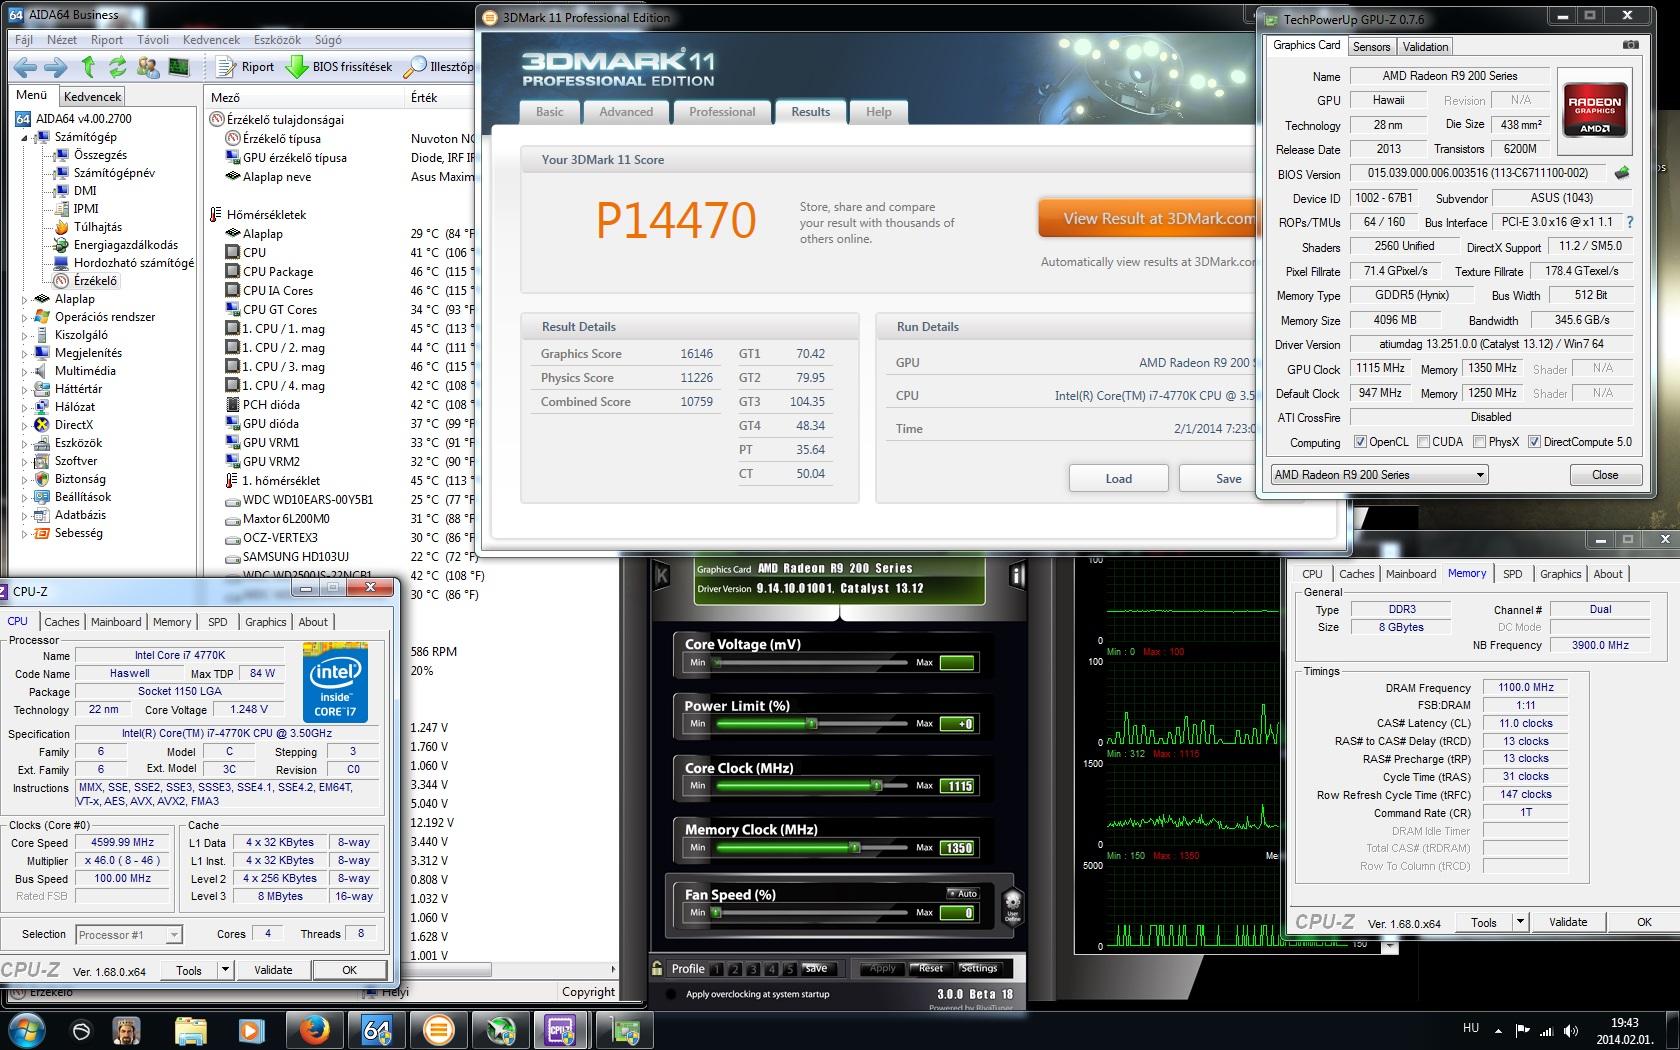Click the GPU-Z BIOS save chip icon
This screenshot has height=1050, width=1680.
pyautogui.click(x=1622, y=173)
